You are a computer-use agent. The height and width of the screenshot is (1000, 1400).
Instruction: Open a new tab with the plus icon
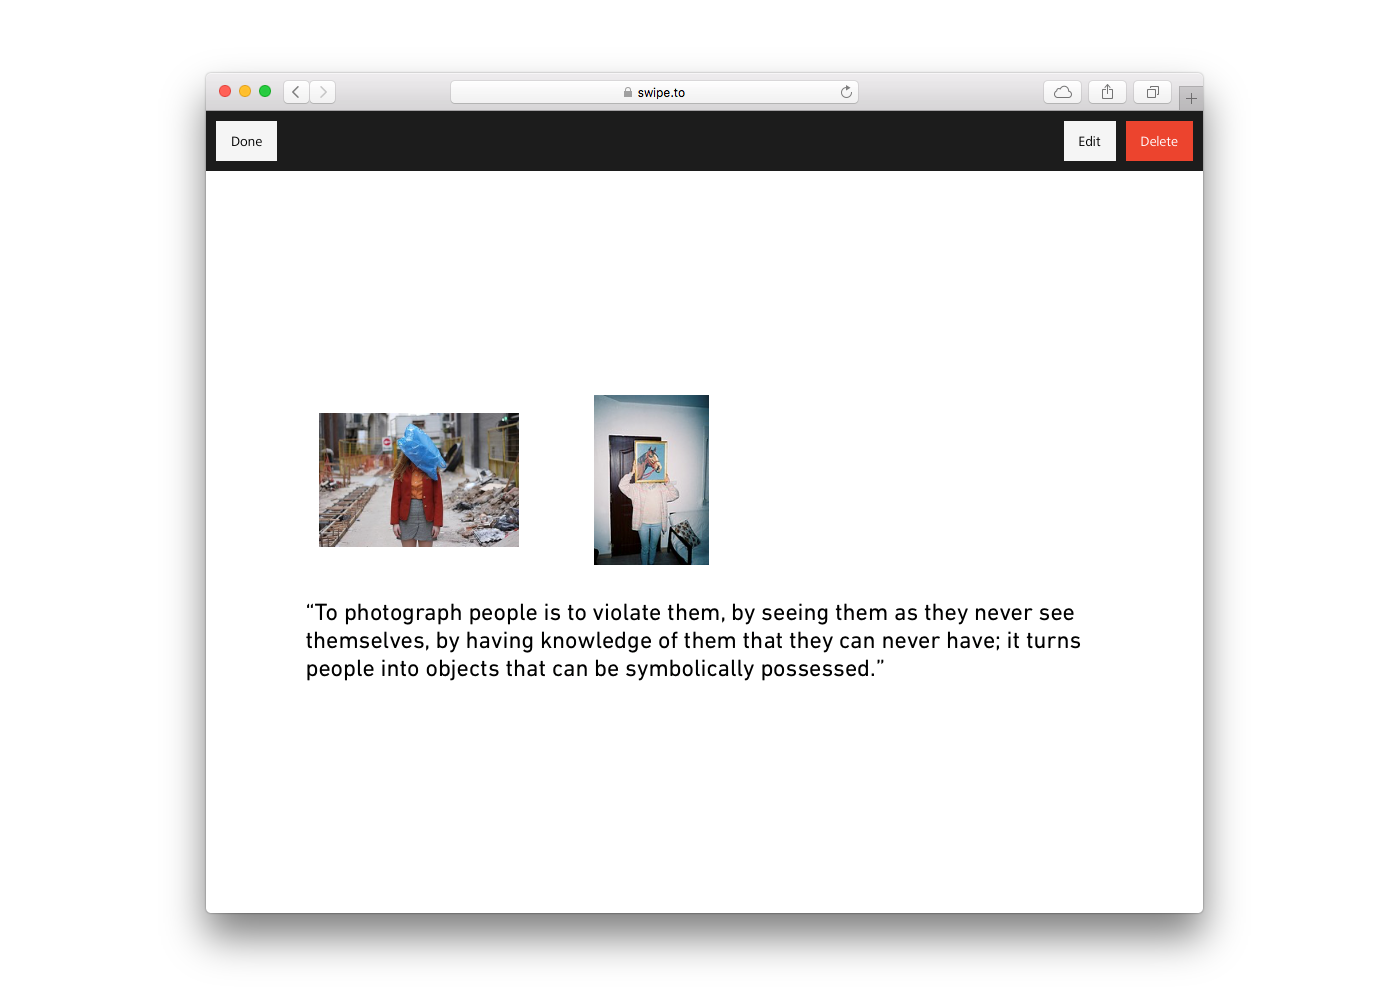[1190, 98]
